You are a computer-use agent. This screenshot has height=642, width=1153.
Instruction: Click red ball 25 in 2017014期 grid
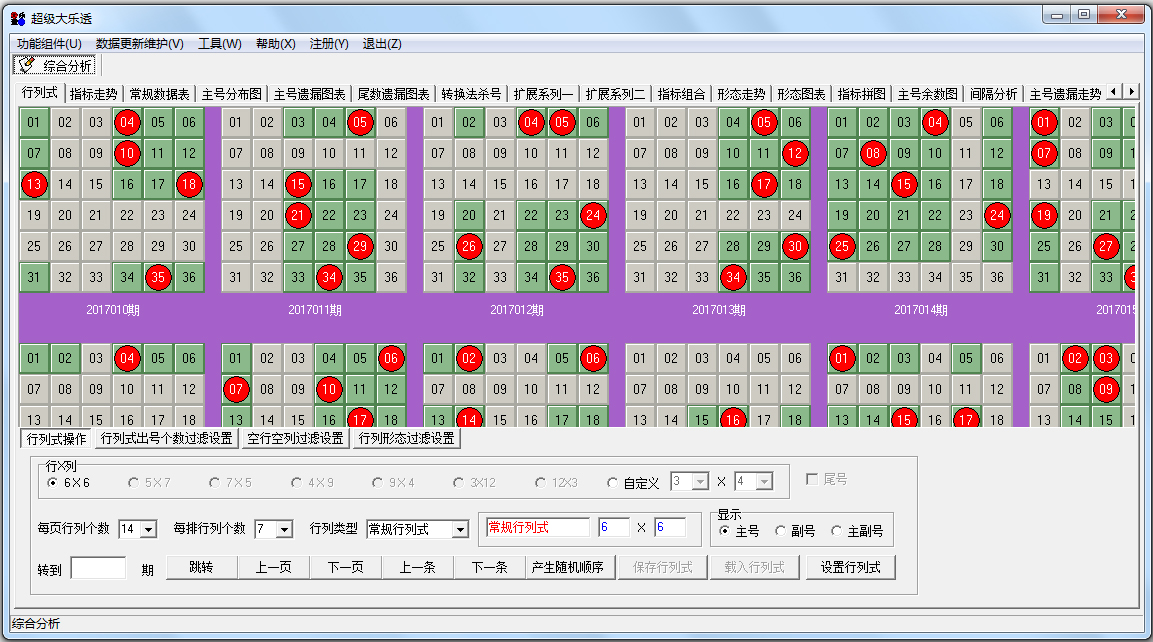842,246
